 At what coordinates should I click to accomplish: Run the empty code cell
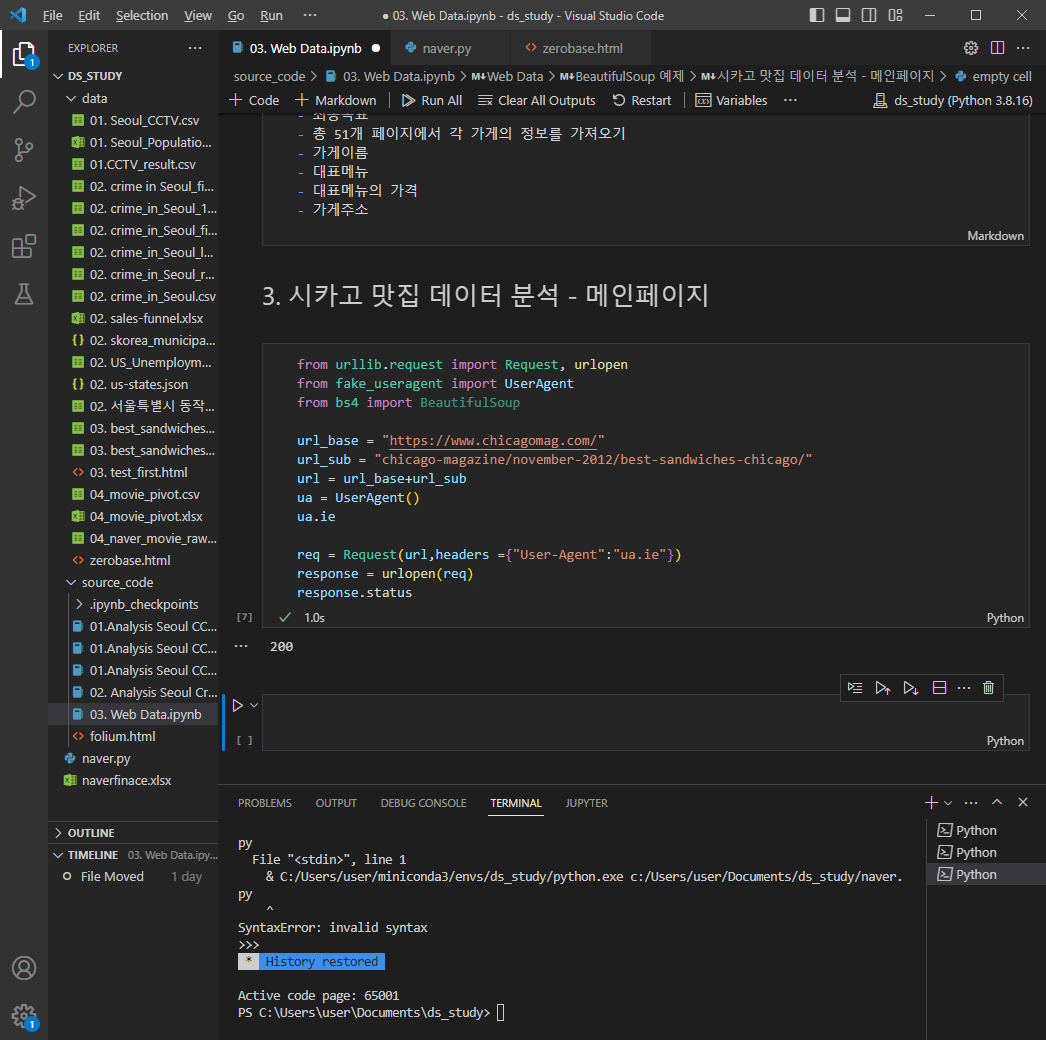pos(237,705)
